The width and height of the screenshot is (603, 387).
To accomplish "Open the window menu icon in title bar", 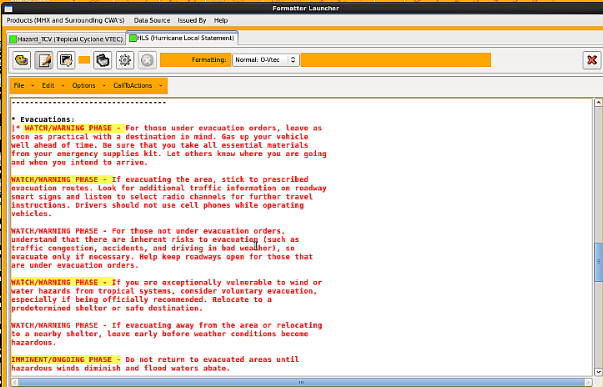I will pyautogui.click(x=8, y=8).
